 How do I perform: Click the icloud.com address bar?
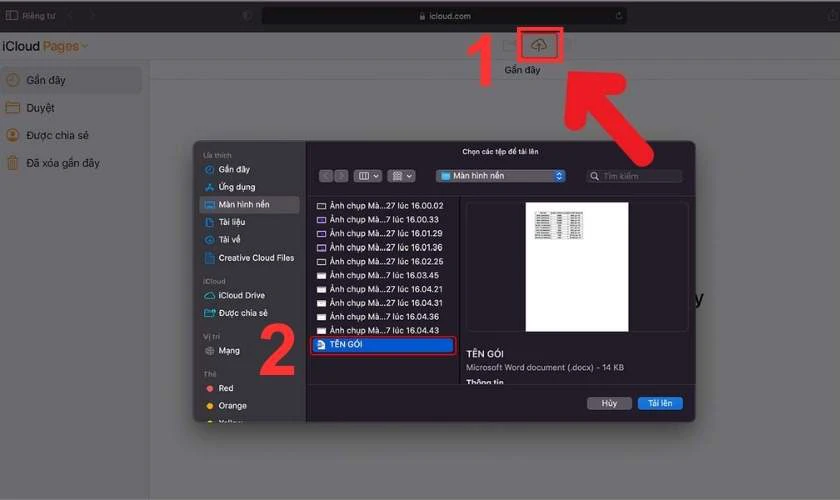[x=444, y=16]
